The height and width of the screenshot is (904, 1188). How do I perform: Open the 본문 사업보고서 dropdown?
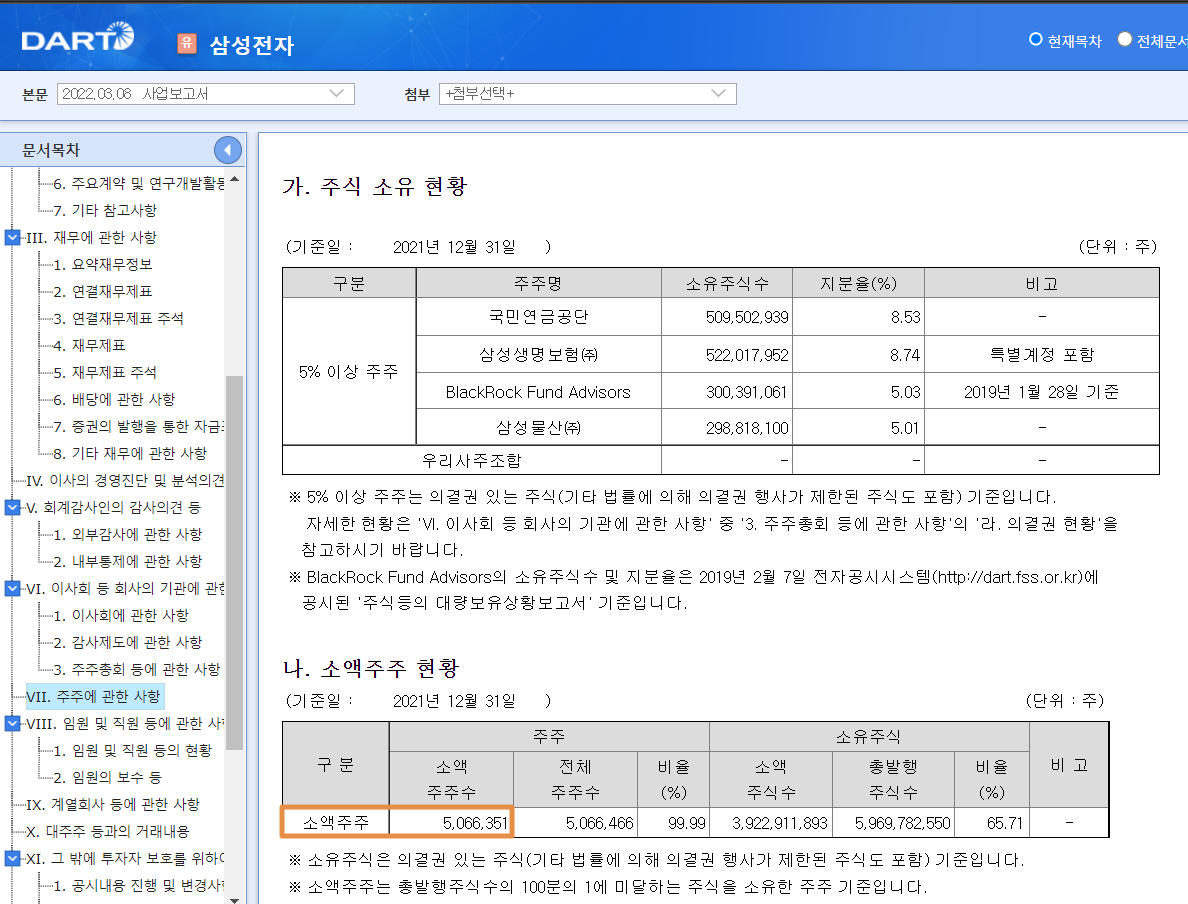[205, 94]
